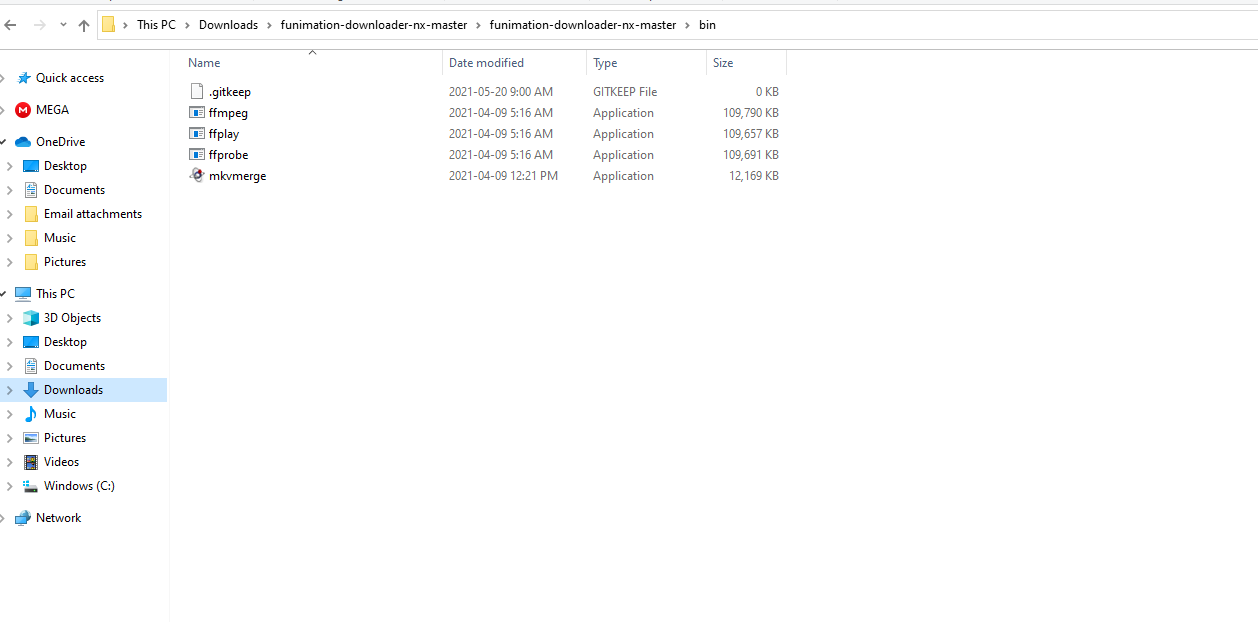
Task: Expand the Network tree node
Action: tap(3, 518)
